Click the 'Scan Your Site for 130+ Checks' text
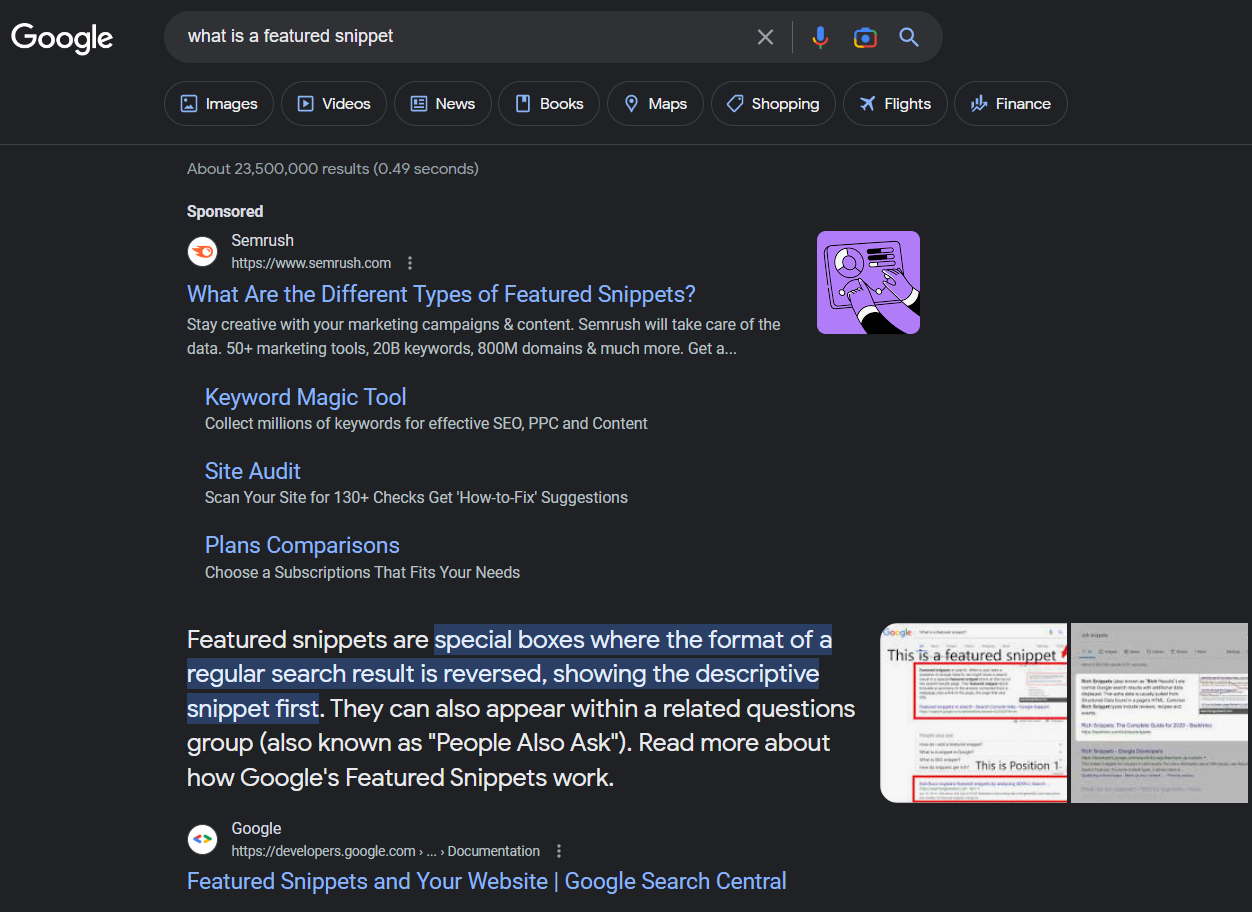1252x912 pixels. (x=416, y=497)
